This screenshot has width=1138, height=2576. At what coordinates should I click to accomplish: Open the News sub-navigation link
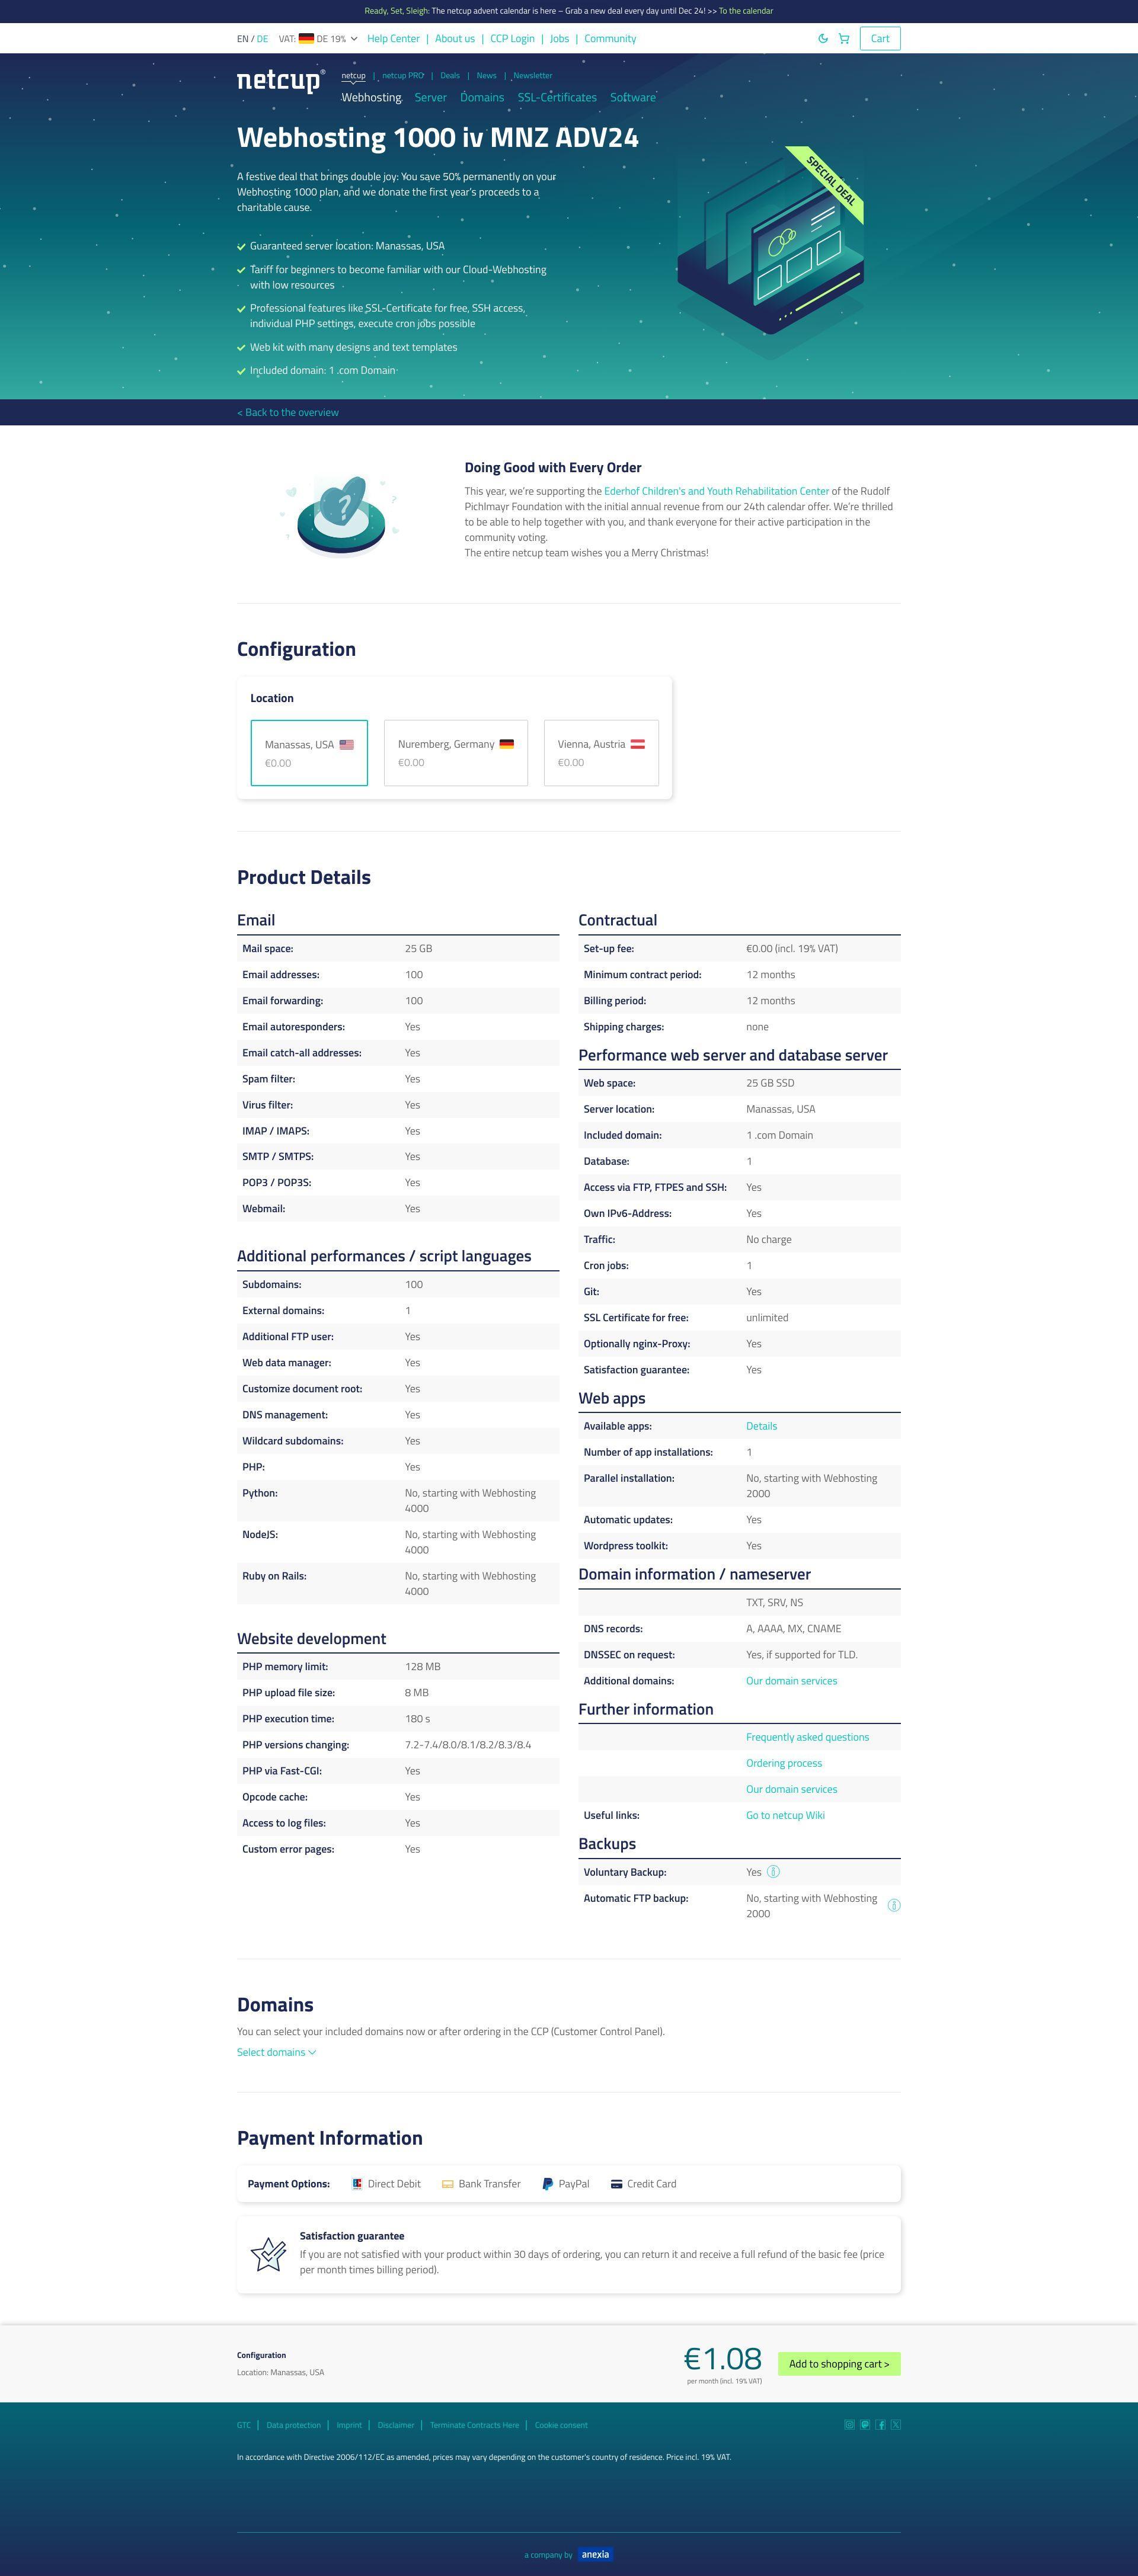[487, 75]
